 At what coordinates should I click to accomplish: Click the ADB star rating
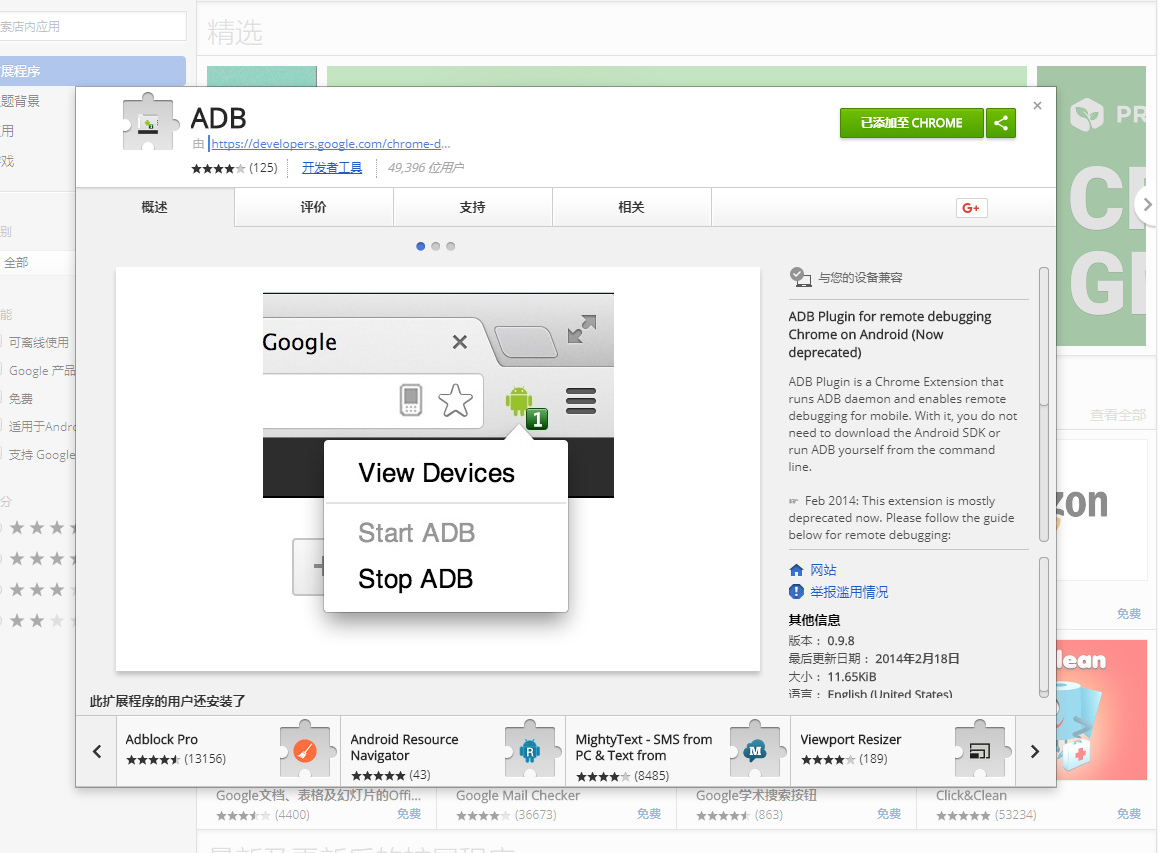[x=218, y=169]
